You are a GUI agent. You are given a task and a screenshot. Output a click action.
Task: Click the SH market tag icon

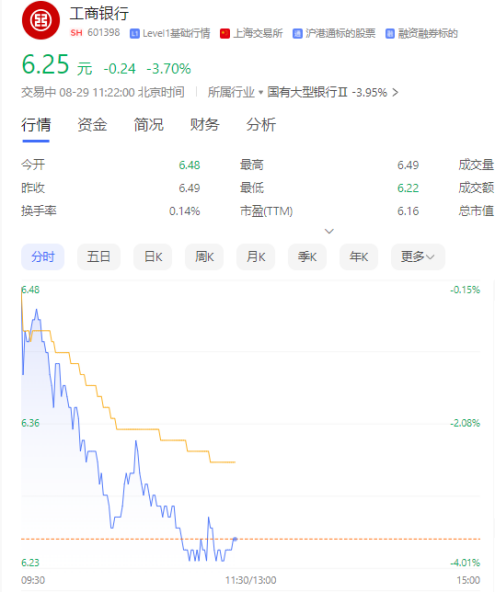tap(76, 33)
